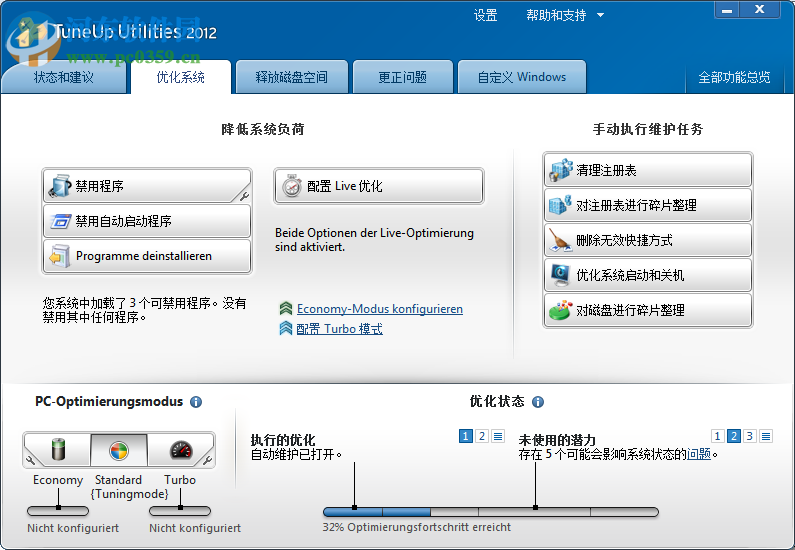The height and width of the screenshot is (550, 795).
Task: Open 配置 Turbo 模式 link
Action: pyautogui.click(x=339, y=329)
